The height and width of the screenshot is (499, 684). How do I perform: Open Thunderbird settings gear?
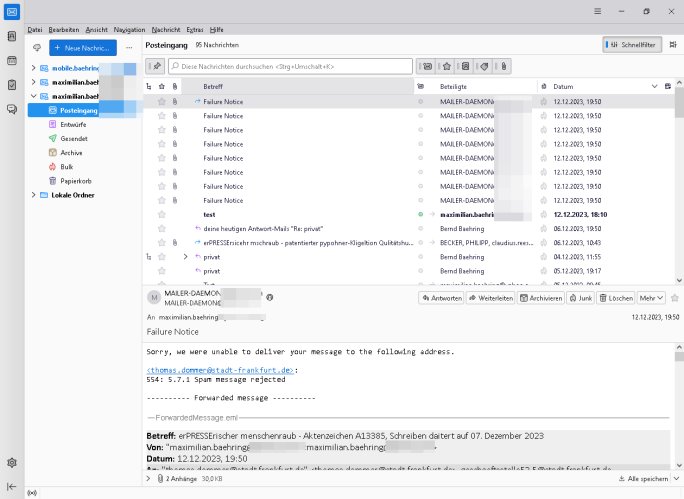pos(12,462)
